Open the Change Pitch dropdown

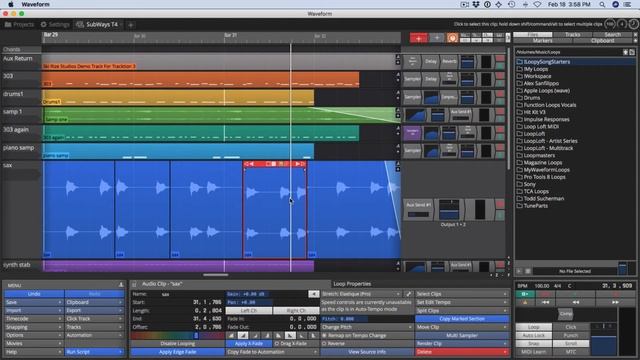click(x=367, y=327)
